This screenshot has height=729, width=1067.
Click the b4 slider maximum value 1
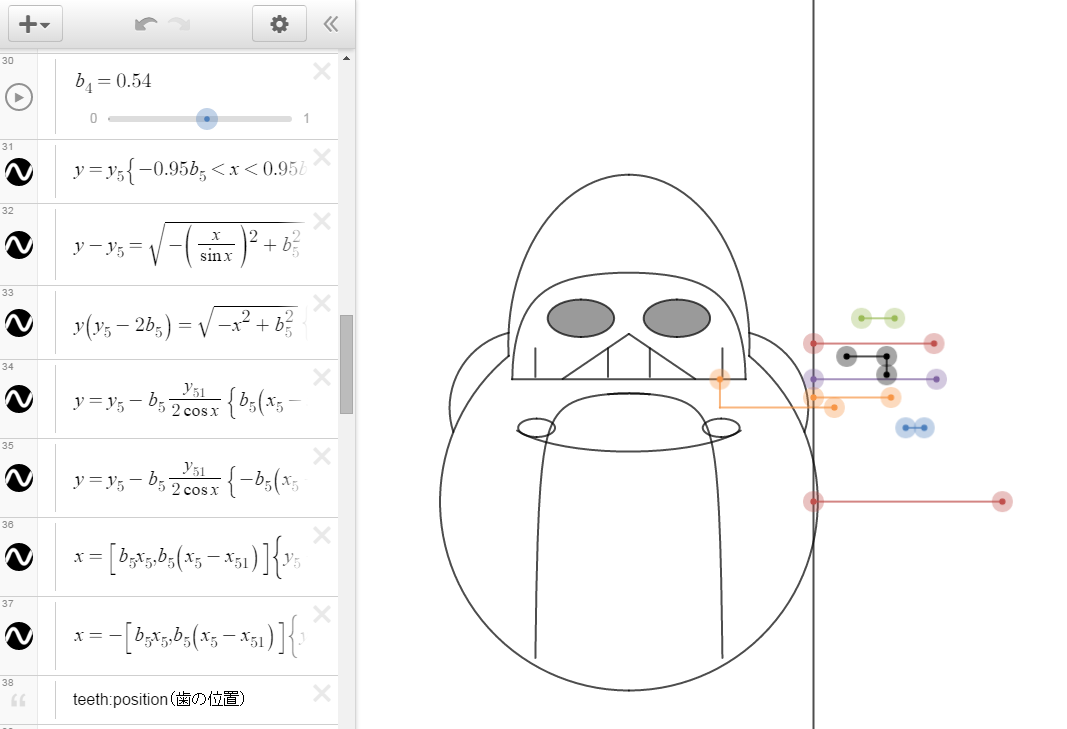[306, 118]
